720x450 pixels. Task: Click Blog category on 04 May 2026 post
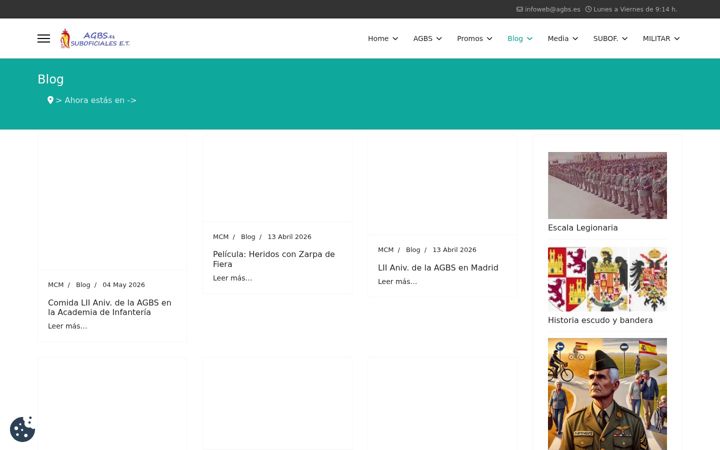[83, 285]
